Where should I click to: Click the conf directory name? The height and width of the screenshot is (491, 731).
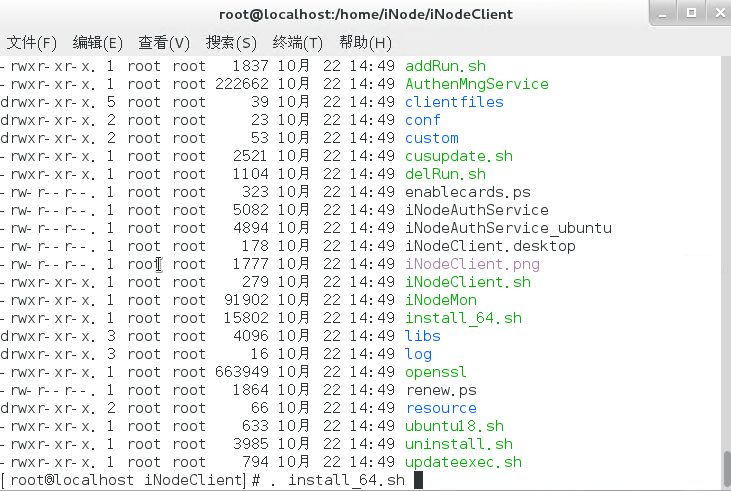pyautogui.click(x=422, y=120)
